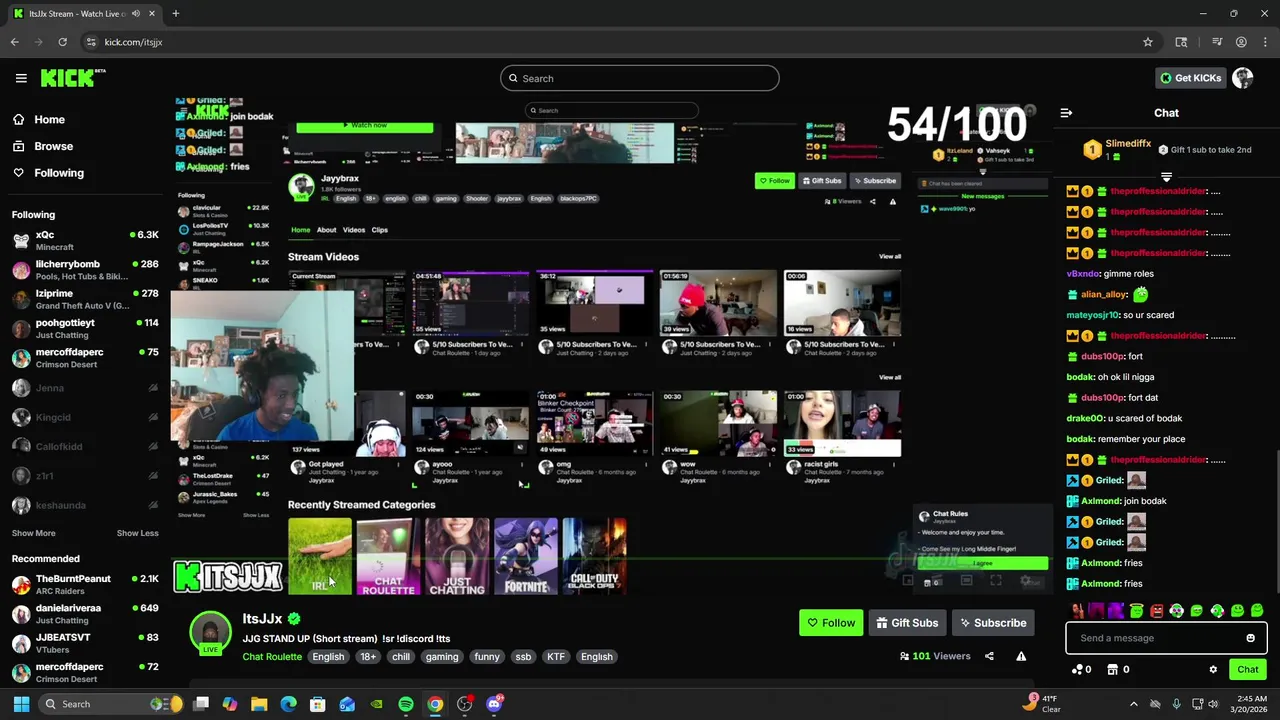
Task: Click the Gift Subs button
Action: click(x=907, y=623)
